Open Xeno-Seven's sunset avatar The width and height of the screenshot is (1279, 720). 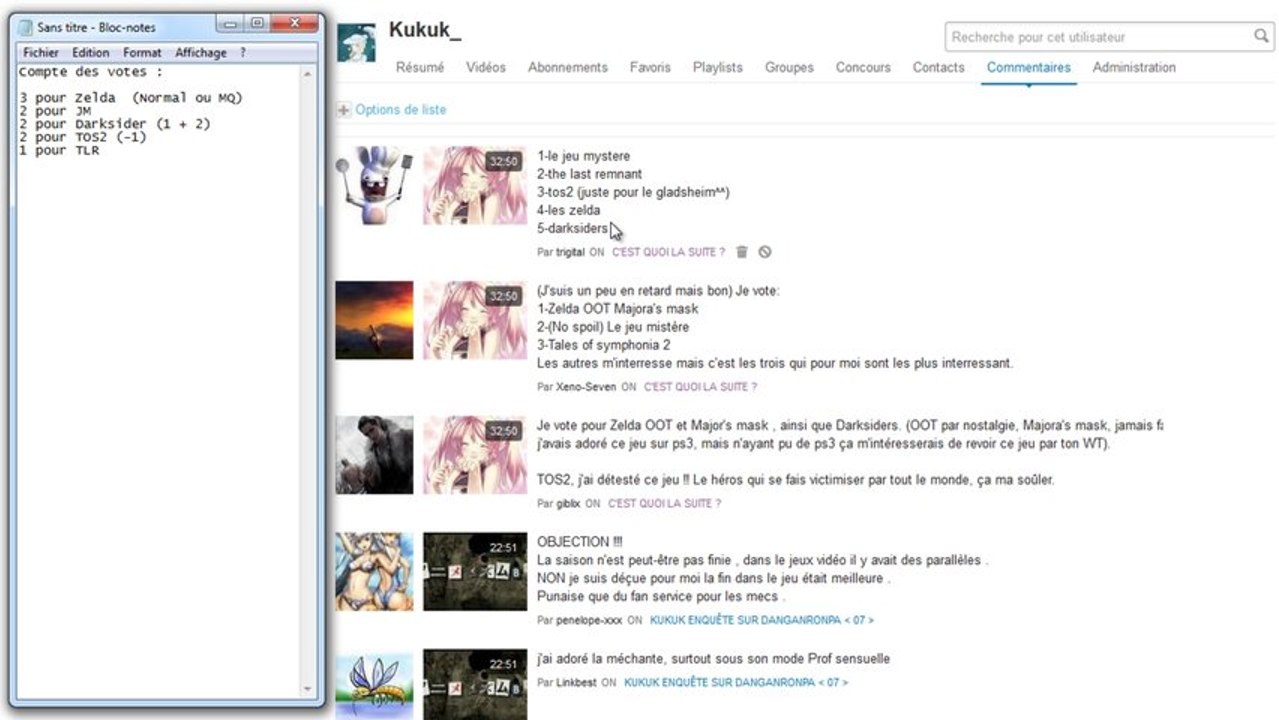(x=374, y=320)
